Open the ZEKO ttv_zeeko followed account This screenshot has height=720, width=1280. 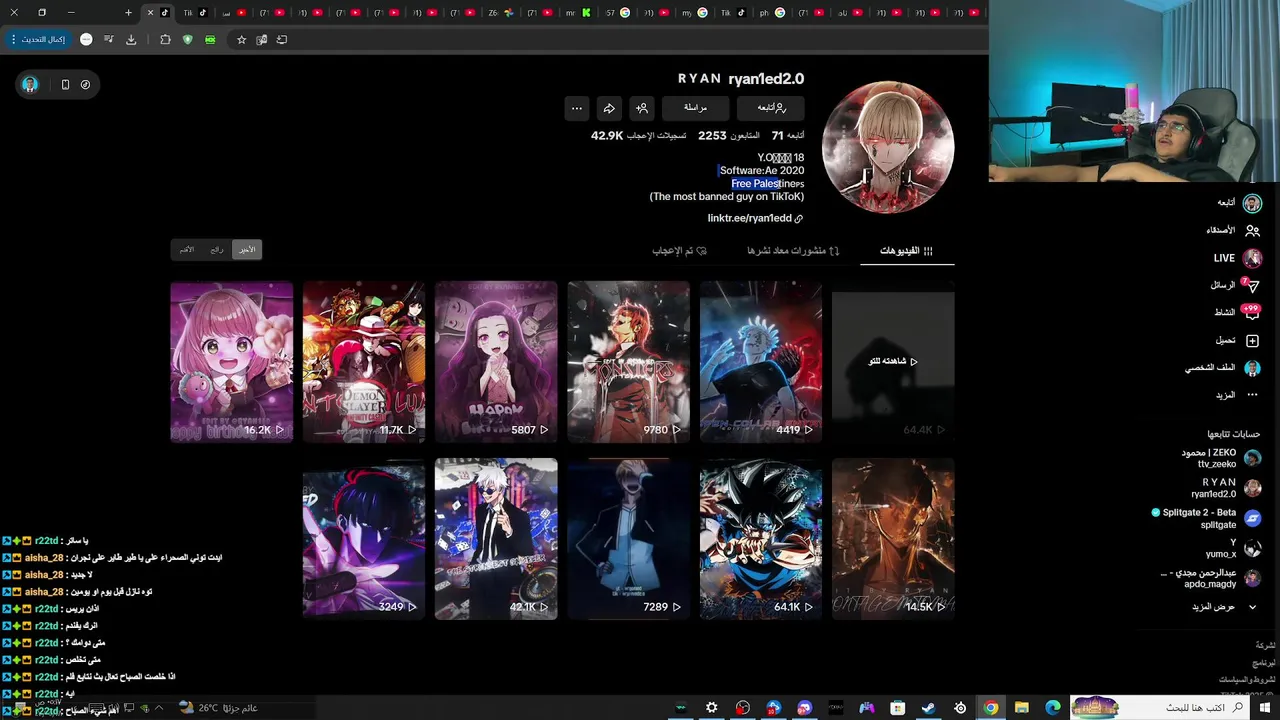[x=1220, y=458]
